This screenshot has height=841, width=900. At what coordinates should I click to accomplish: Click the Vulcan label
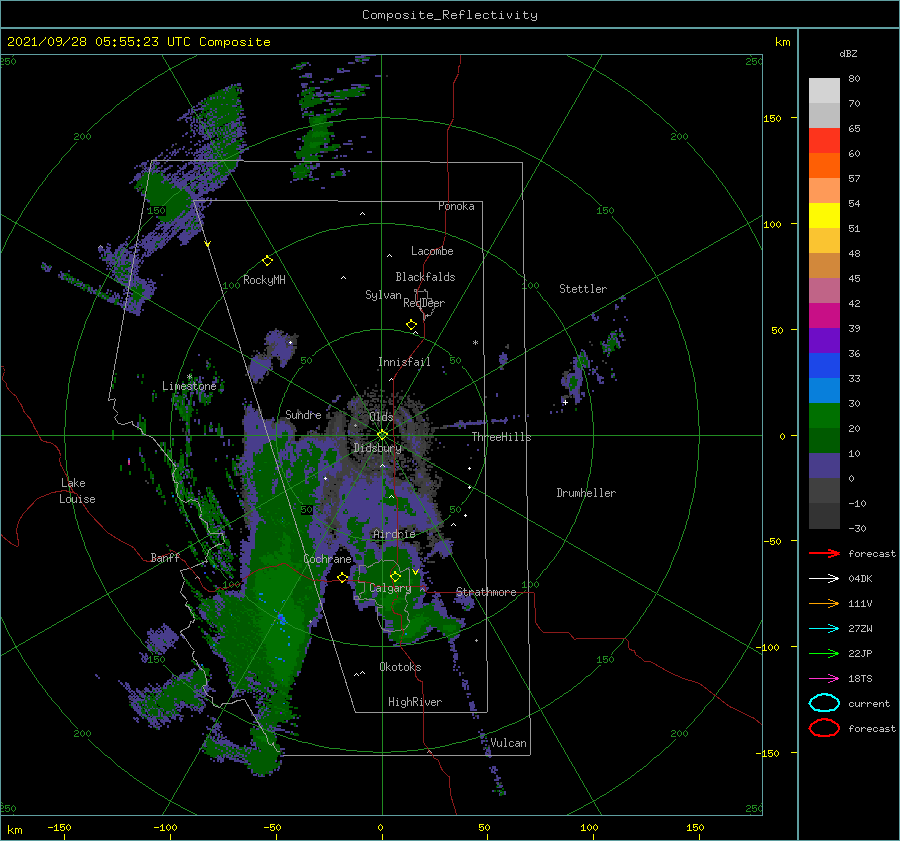(509, 743)
